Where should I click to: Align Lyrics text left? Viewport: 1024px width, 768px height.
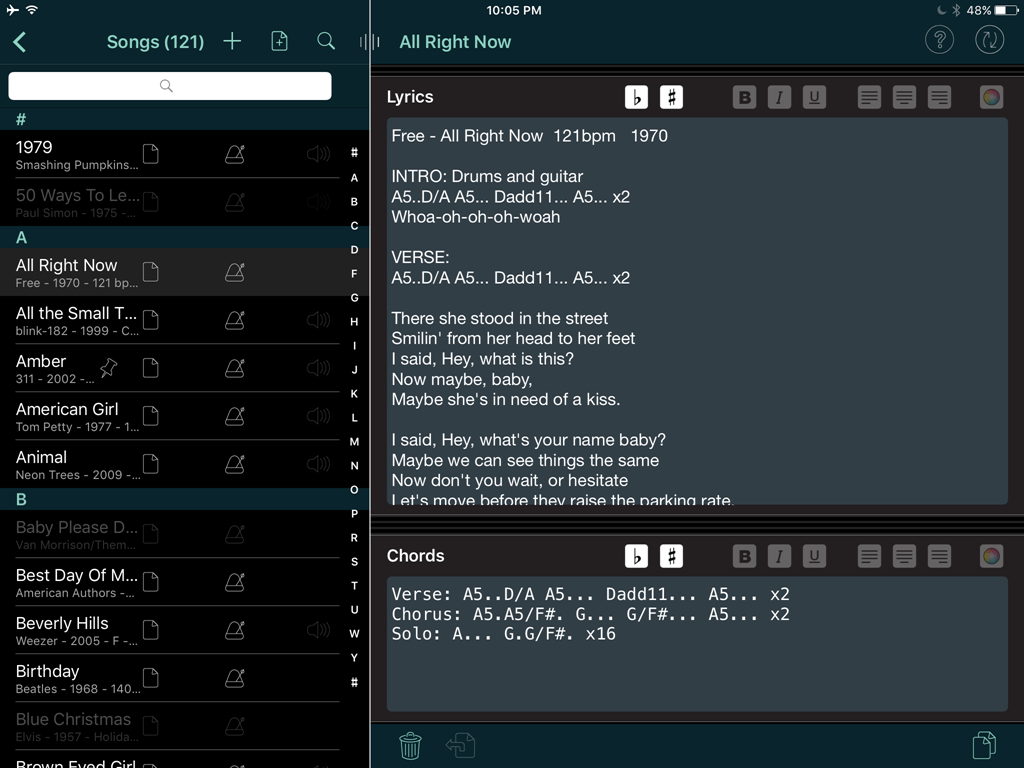point(869,97)
